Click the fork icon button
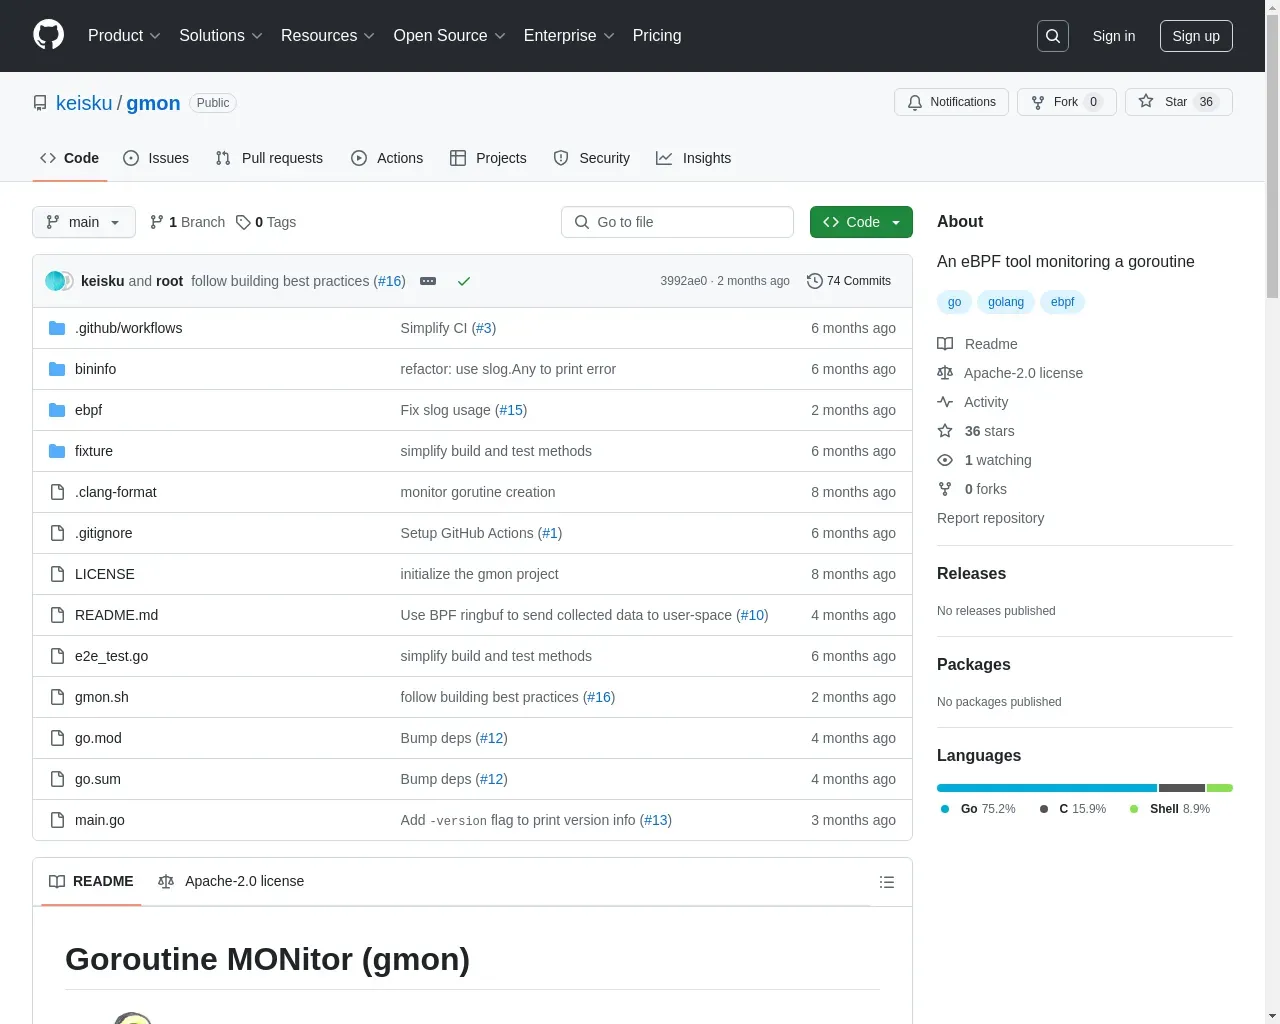The image size is (1280, 1024). (x=1038, y=102)
